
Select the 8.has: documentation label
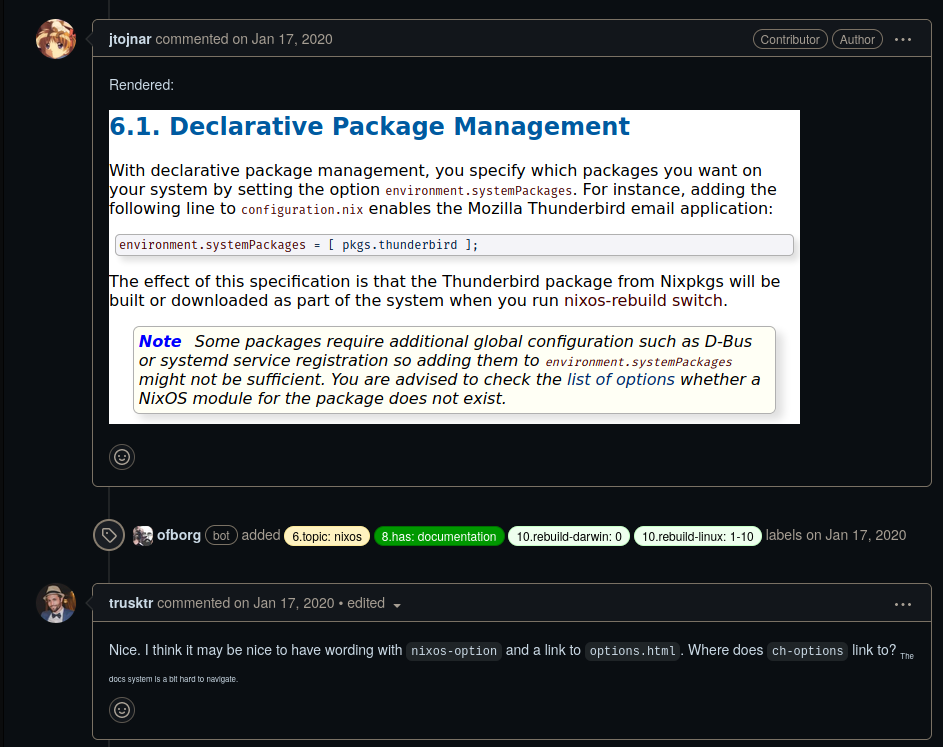click(439, 536)
